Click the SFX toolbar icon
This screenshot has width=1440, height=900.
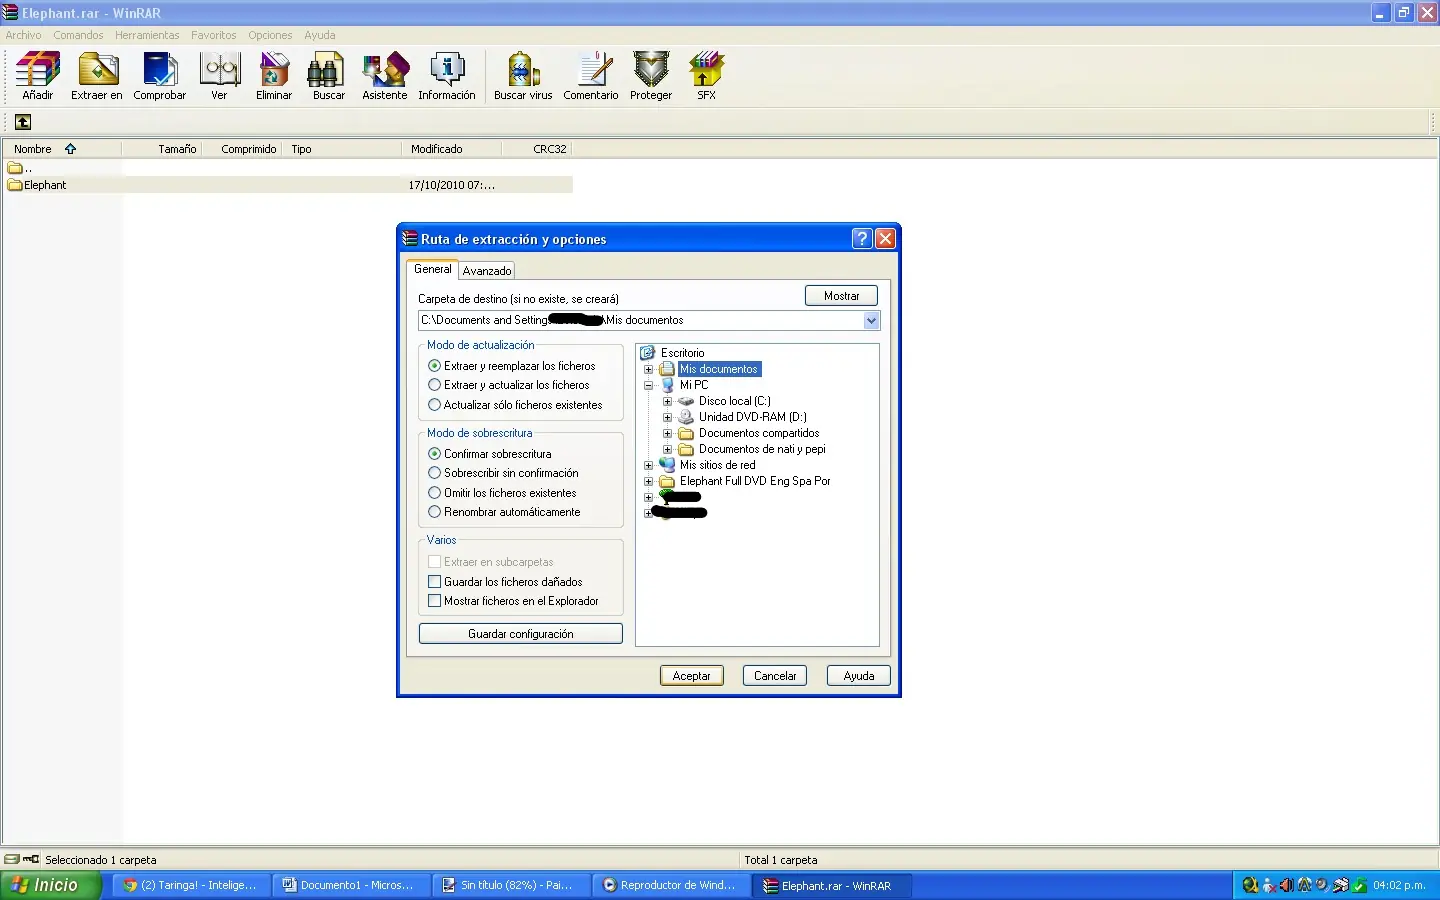(707, 76)
